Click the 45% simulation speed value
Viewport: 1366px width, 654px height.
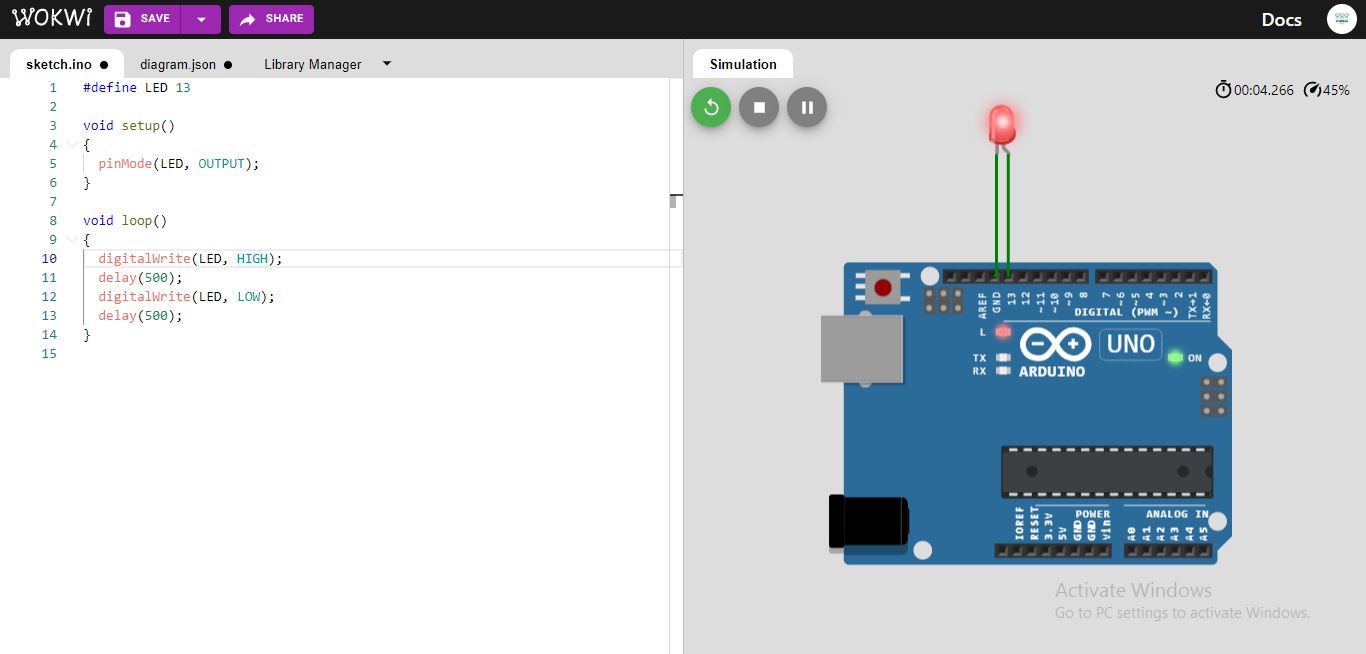[x=1336, y=90]
